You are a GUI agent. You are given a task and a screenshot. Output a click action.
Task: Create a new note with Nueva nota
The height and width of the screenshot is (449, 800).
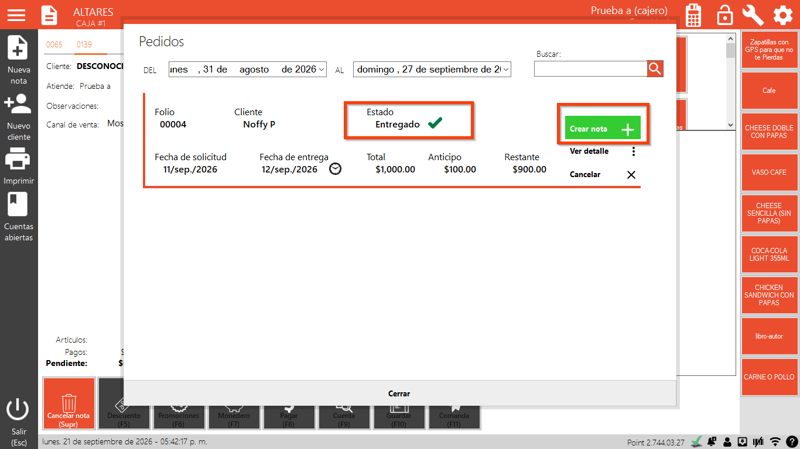tap(18, 61)
